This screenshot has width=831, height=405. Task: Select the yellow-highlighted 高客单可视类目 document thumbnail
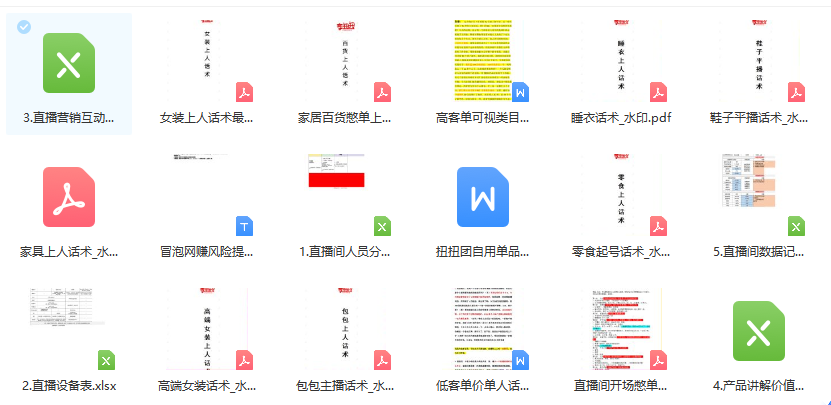483,61
